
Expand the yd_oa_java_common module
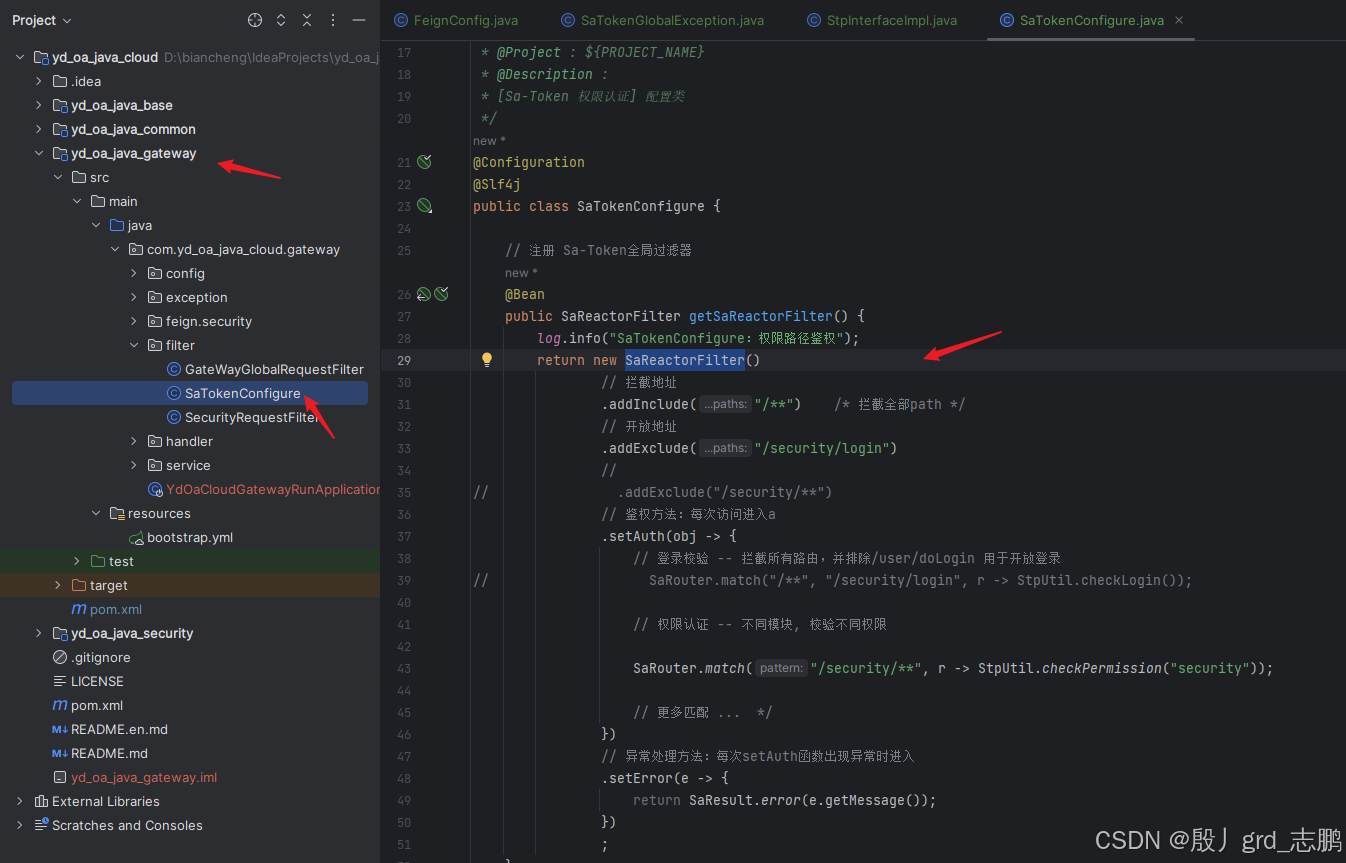tap(39, 129)
